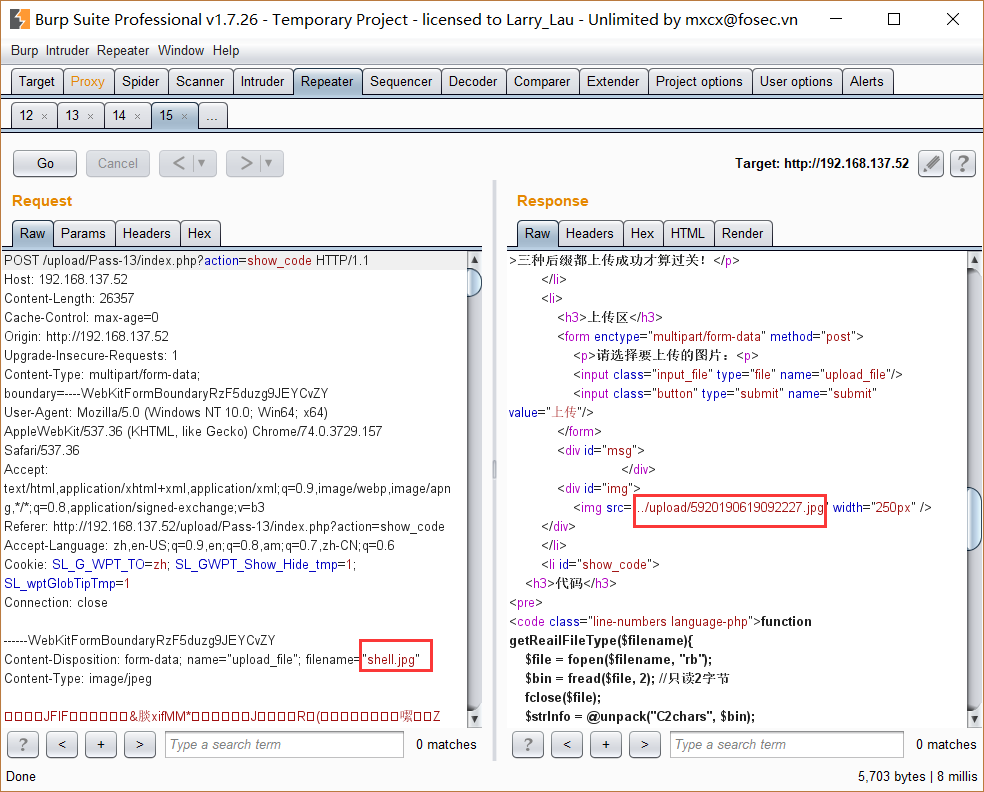Viewport: 984px width, 792px height.
Task: Show request Headers view
Action: 147,233
